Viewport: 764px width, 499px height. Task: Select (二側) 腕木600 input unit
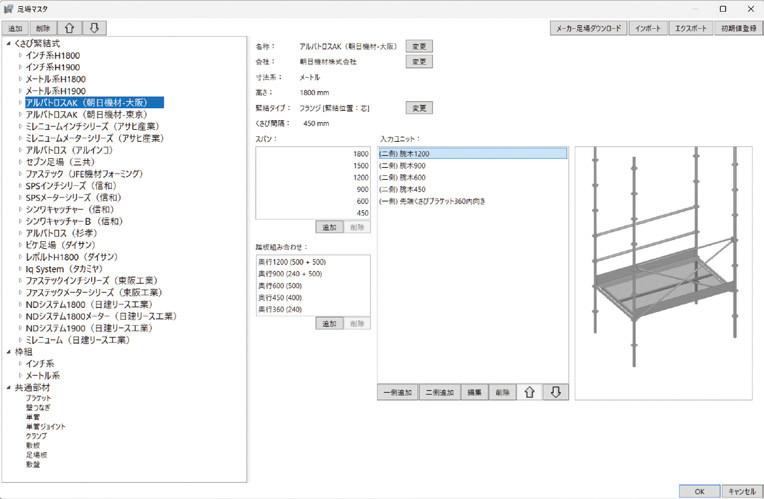(402, 177)
